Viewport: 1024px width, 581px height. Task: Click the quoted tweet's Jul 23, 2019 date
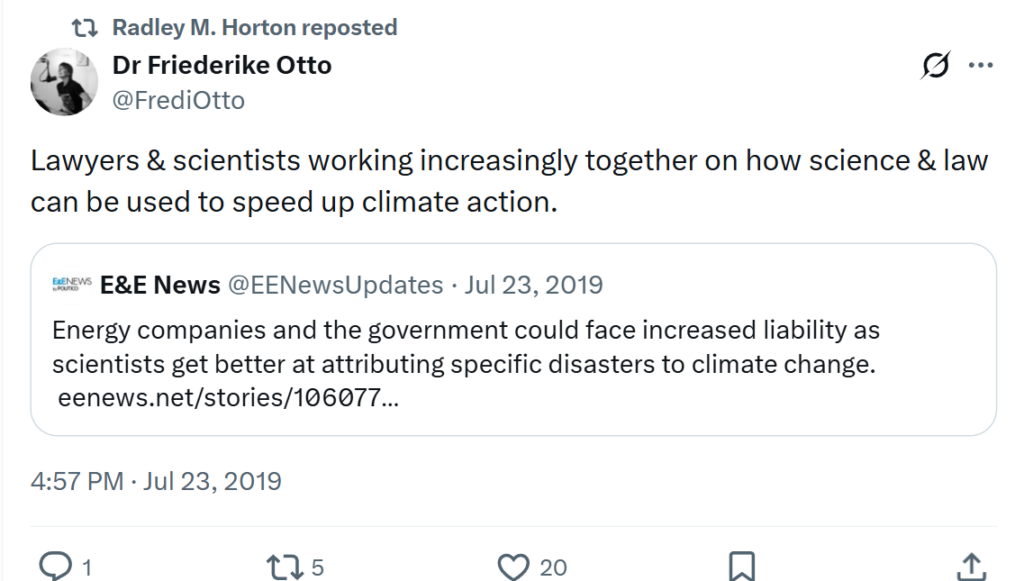534,285
